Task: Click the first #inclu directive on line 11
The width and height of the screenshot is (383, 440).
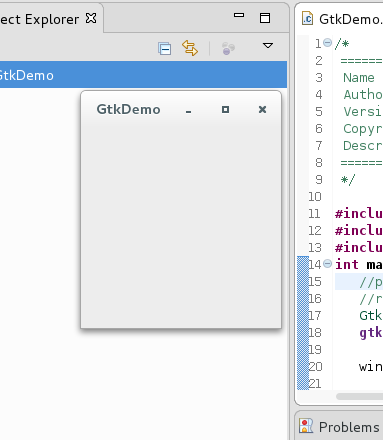Action: (359, 214)
